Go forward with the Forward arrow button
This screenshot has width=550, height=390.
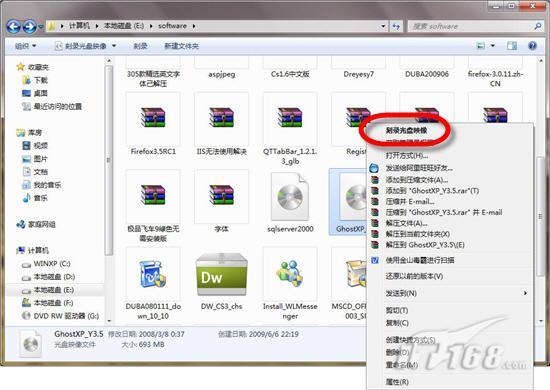tap(29, 26)
